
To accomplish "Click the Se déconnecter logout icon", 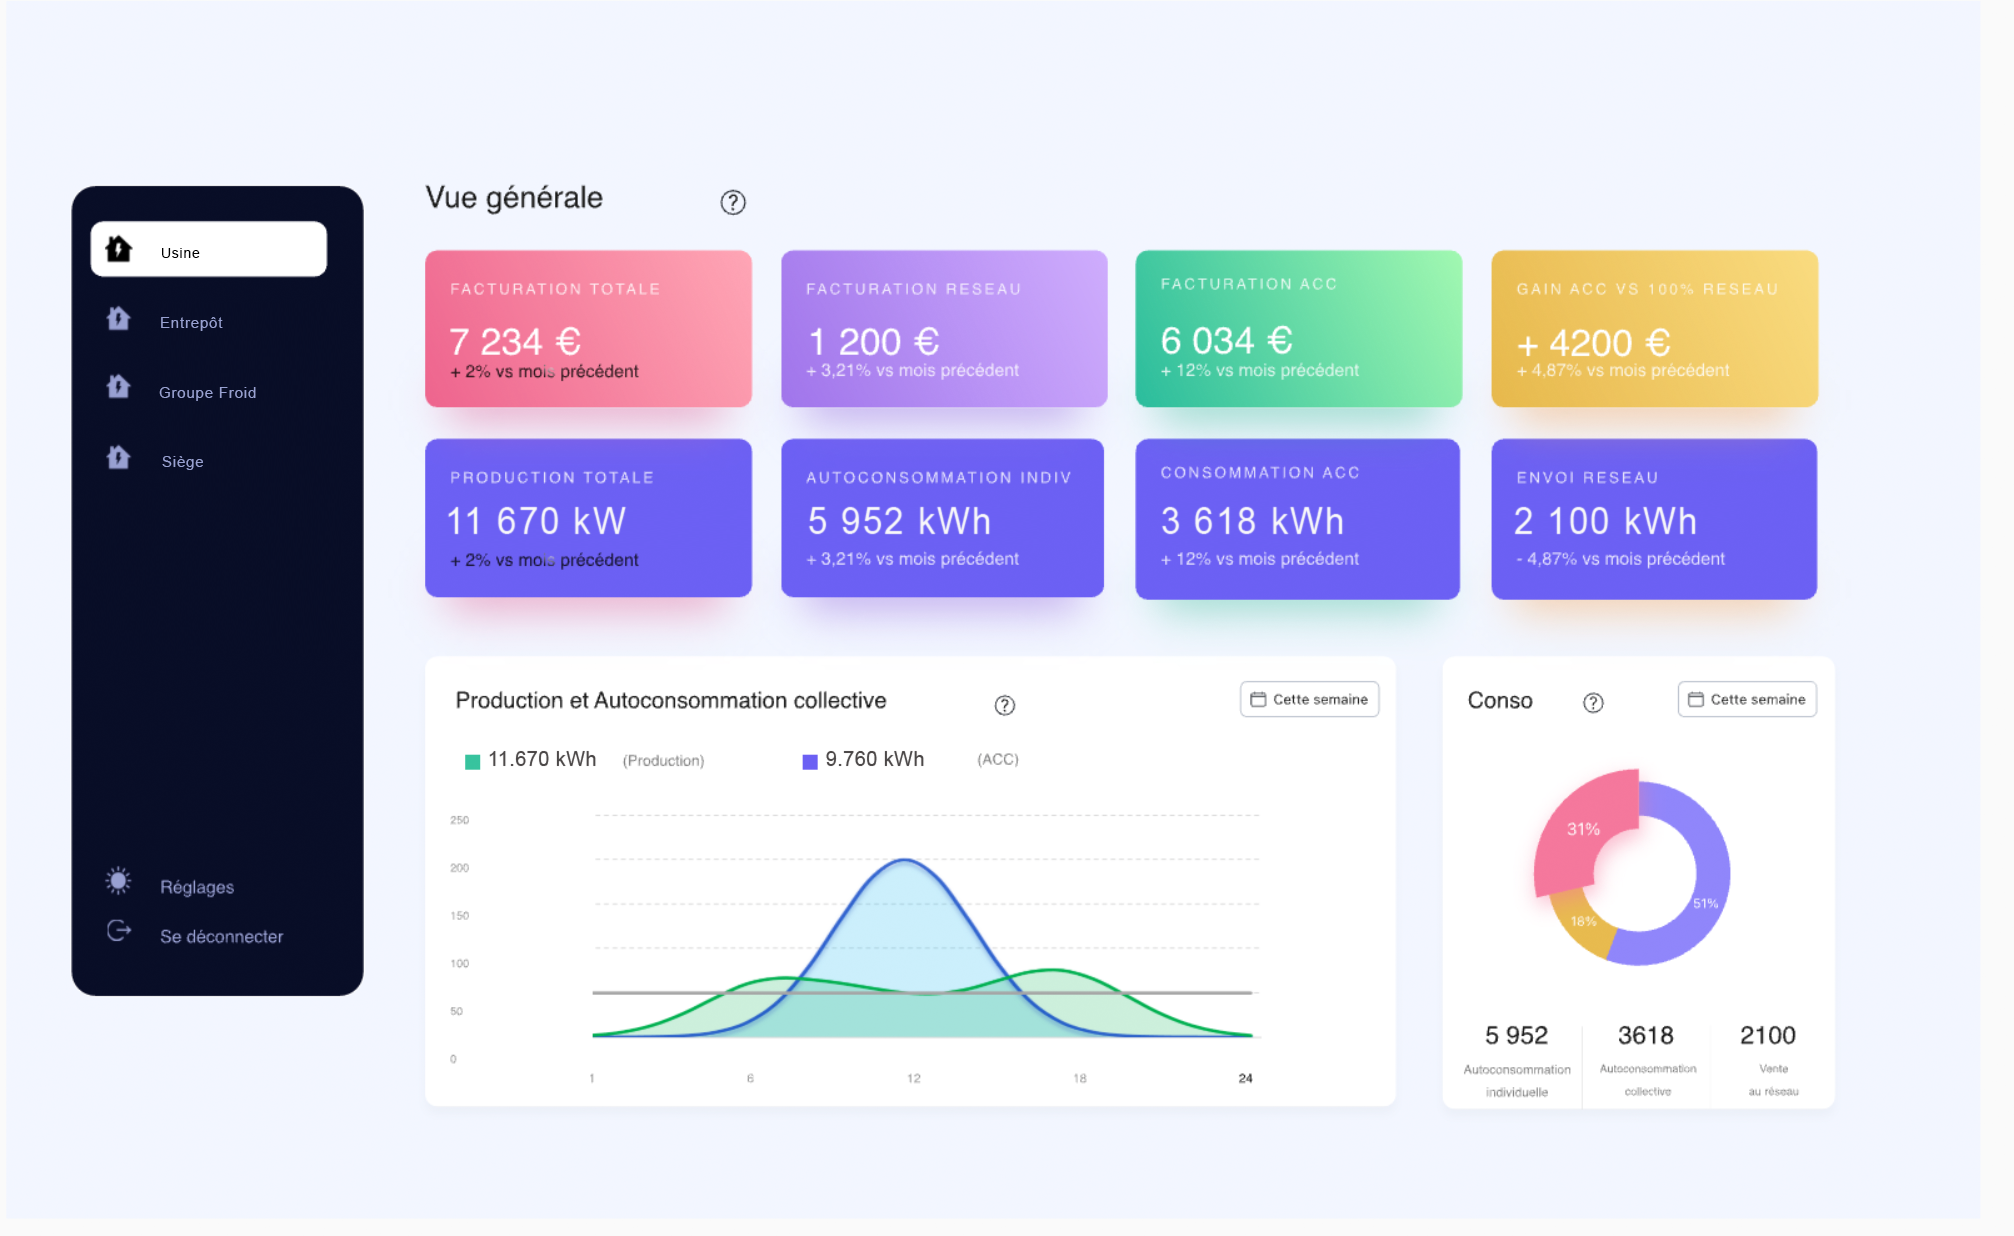I will coord(119,931).
